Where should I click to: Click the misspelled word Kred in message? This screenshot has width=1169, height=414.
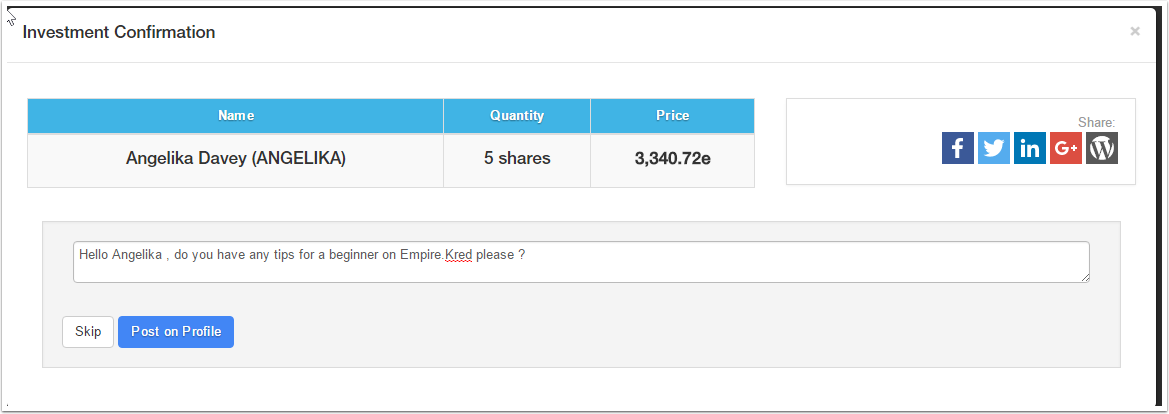[459, 255]
